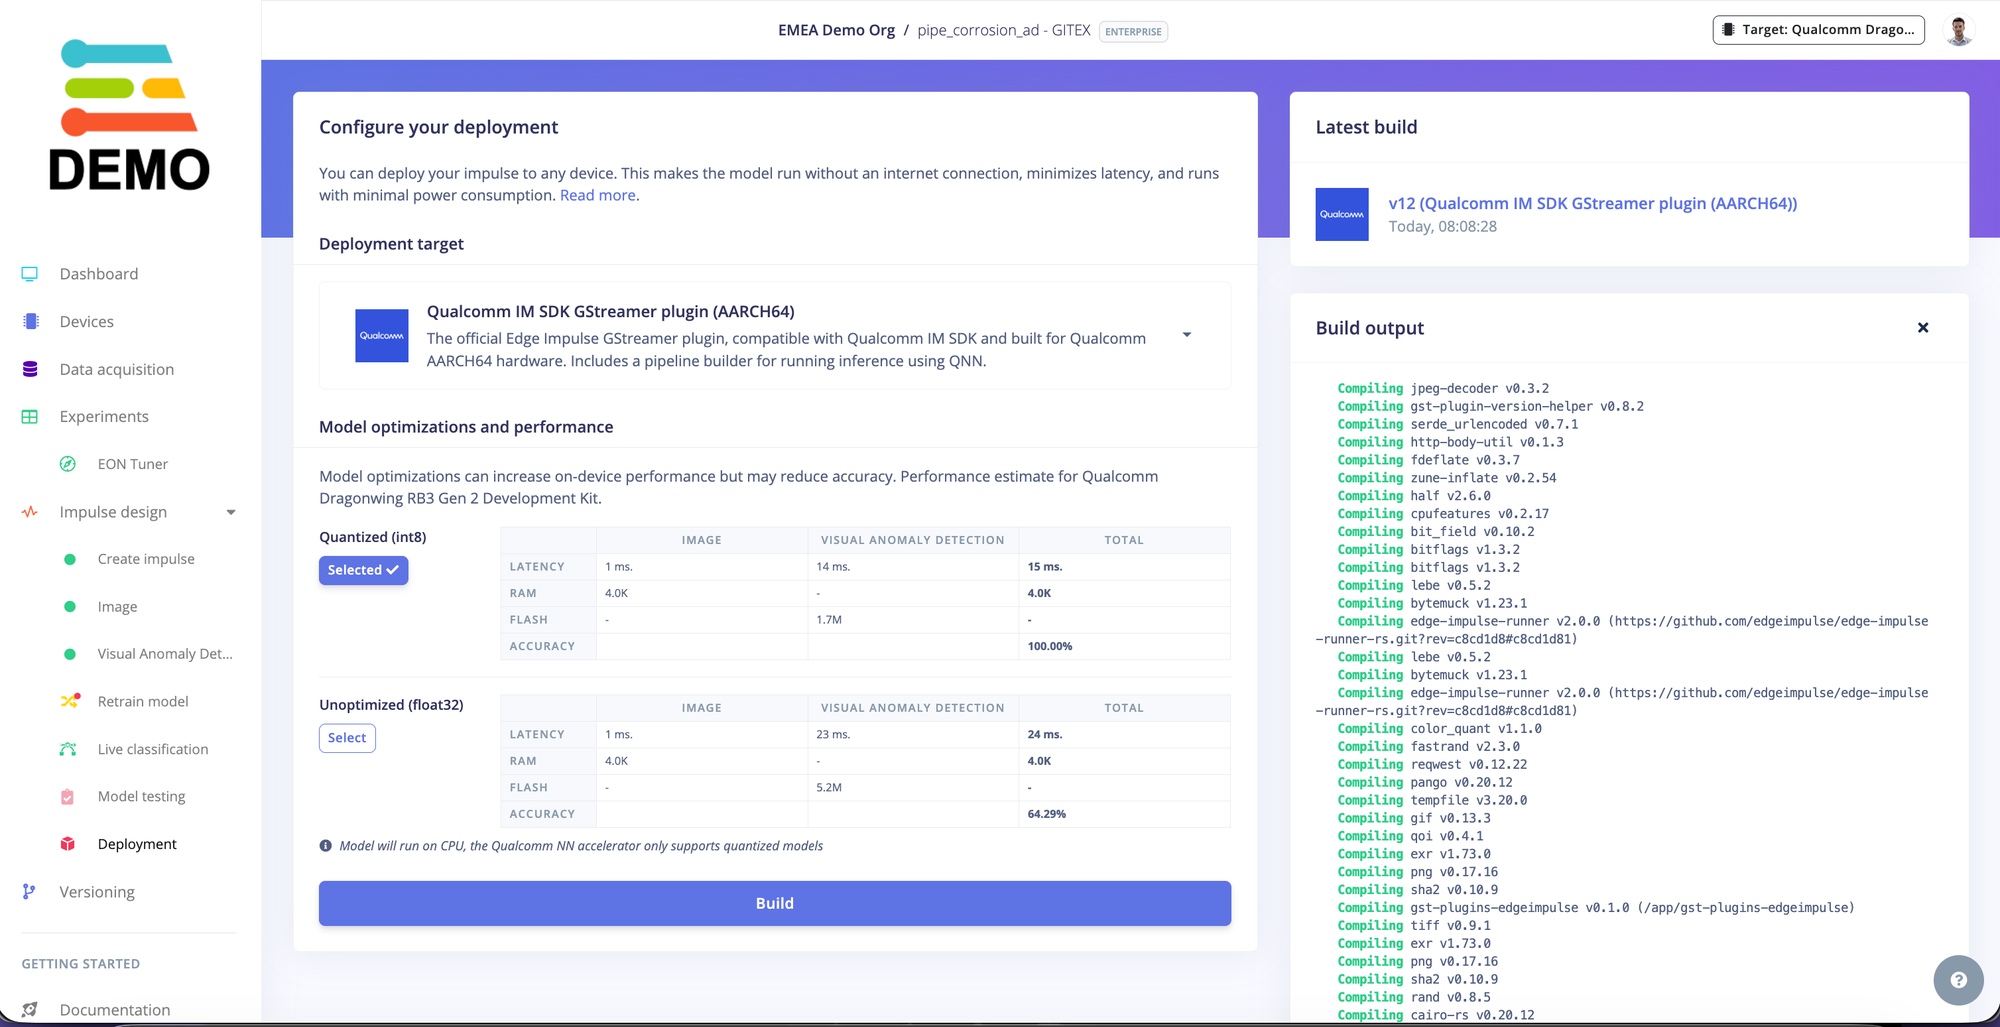
Task: Click the Edge Impulse DEMO logo
Action: [x=129, y=115]
